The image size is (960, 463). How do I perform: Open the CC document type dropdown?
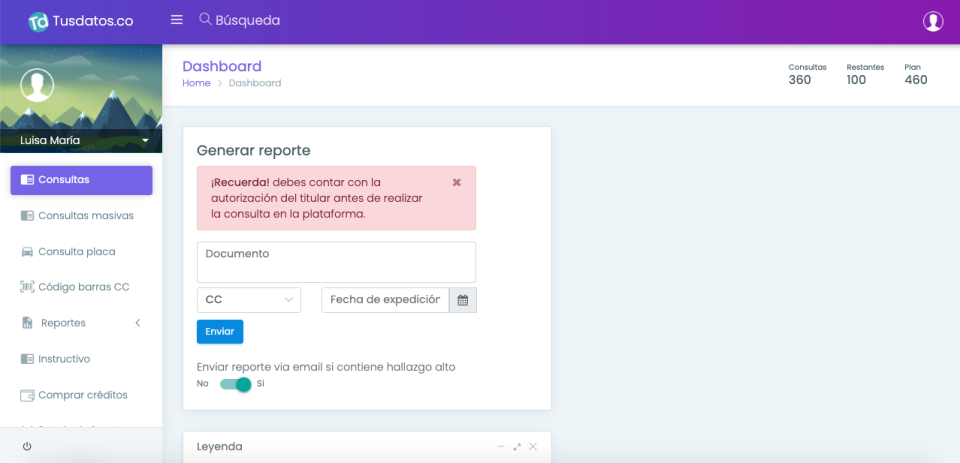[x=249, y=300]
